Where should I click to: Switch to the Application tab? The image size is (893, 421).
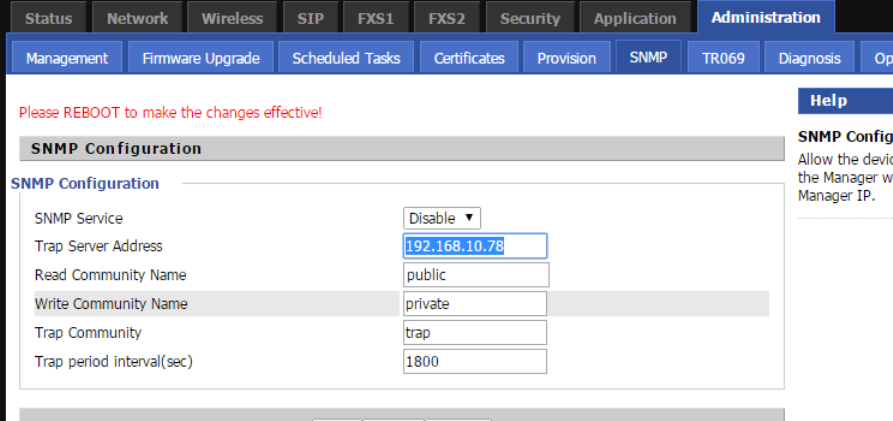[x=634, y=18]
